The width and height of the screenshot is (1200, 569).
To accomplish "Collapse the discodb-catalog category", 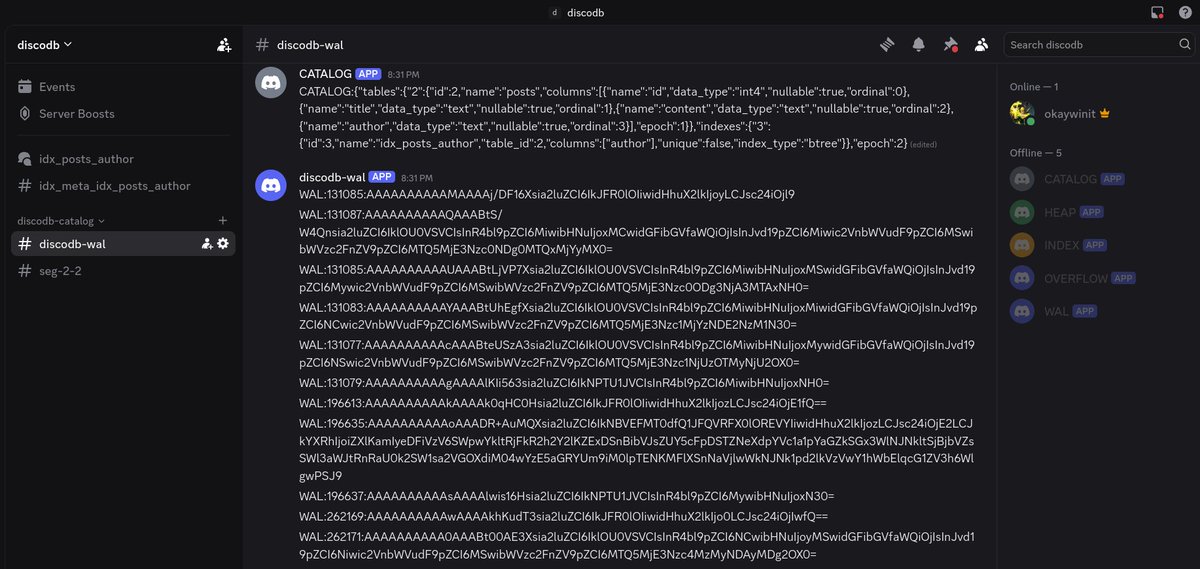I will (60, 220).
